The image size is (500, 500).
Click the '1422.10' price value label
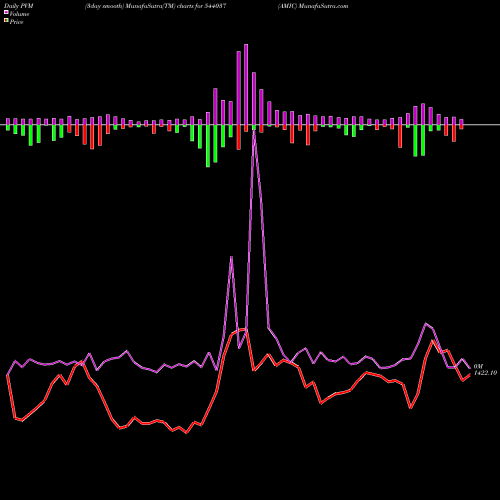pyautogui.click(x=485, y=373)
